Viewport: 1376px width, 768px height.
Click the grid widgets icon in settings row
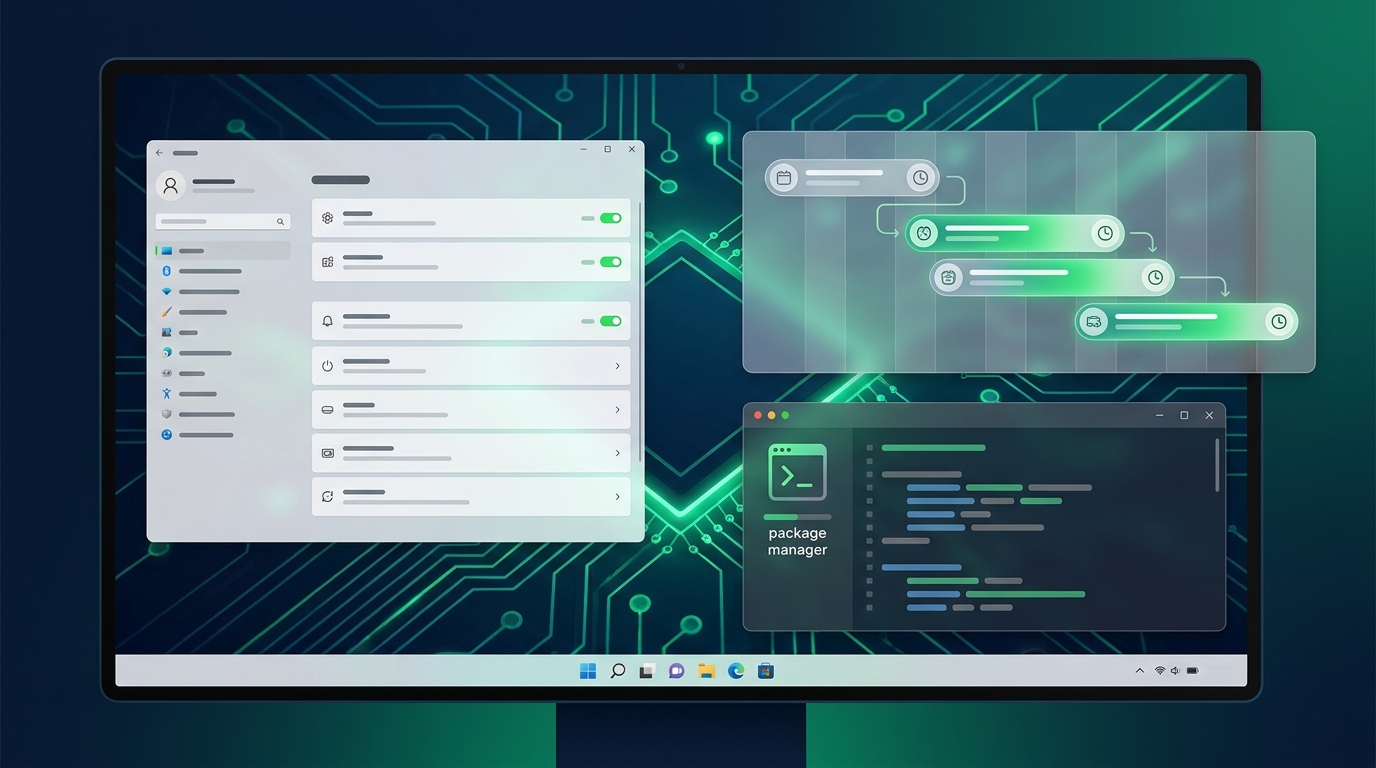[327, 262]
